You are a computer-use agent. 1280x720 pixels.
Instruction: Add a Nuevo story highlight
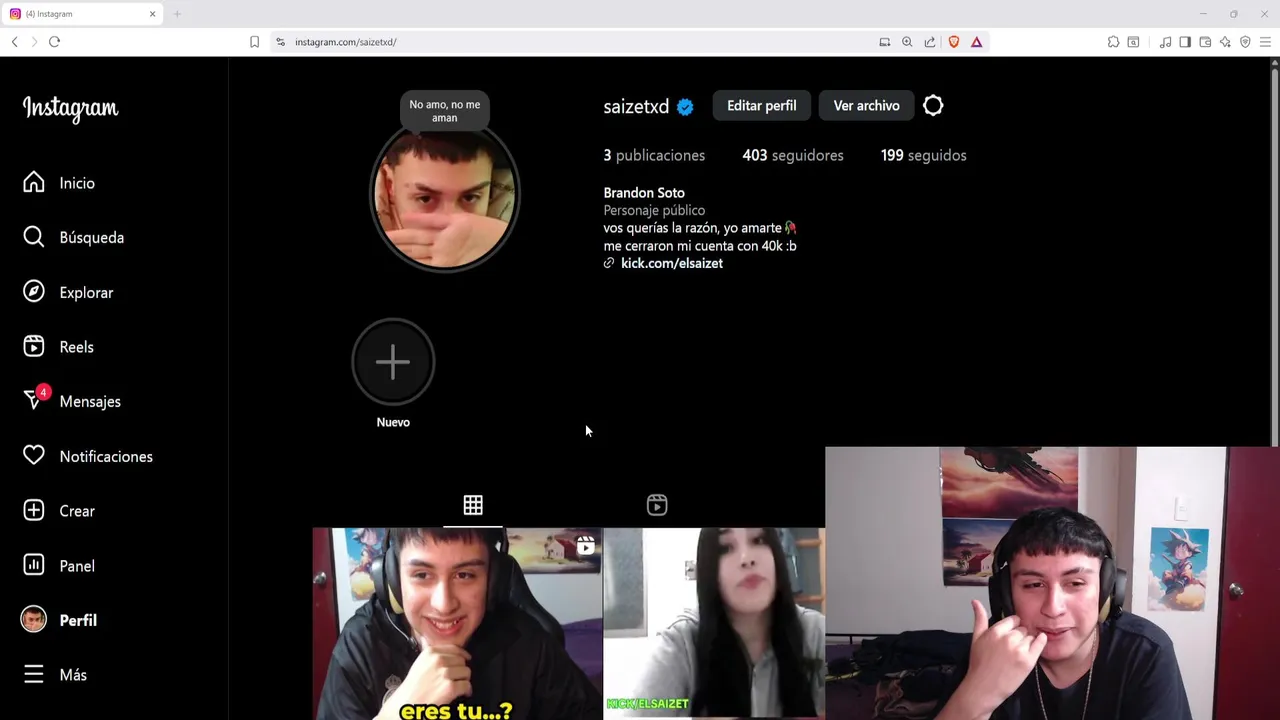coord(393,362)
